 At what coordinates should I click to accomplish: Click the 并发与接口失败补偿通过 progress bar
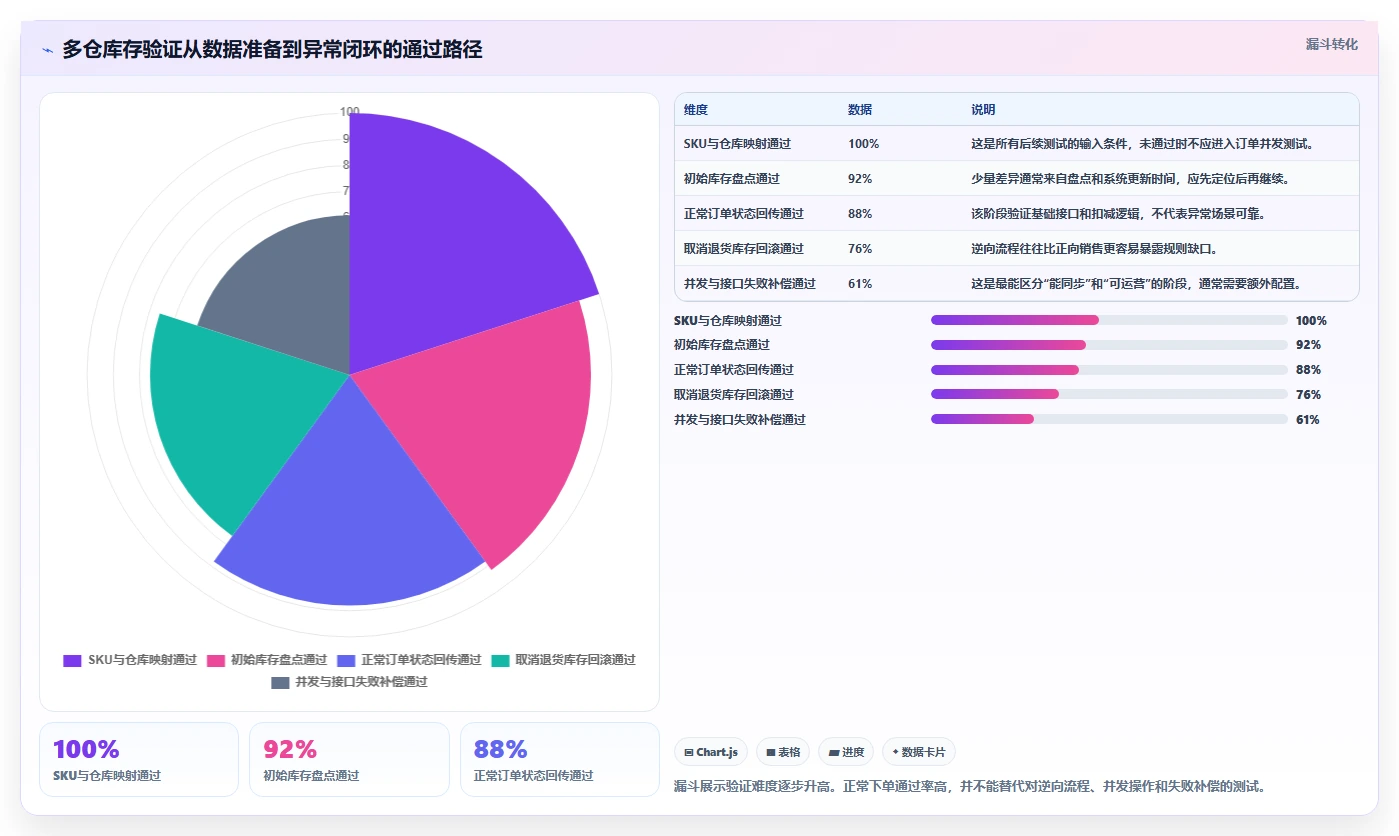pos(1109,419)
